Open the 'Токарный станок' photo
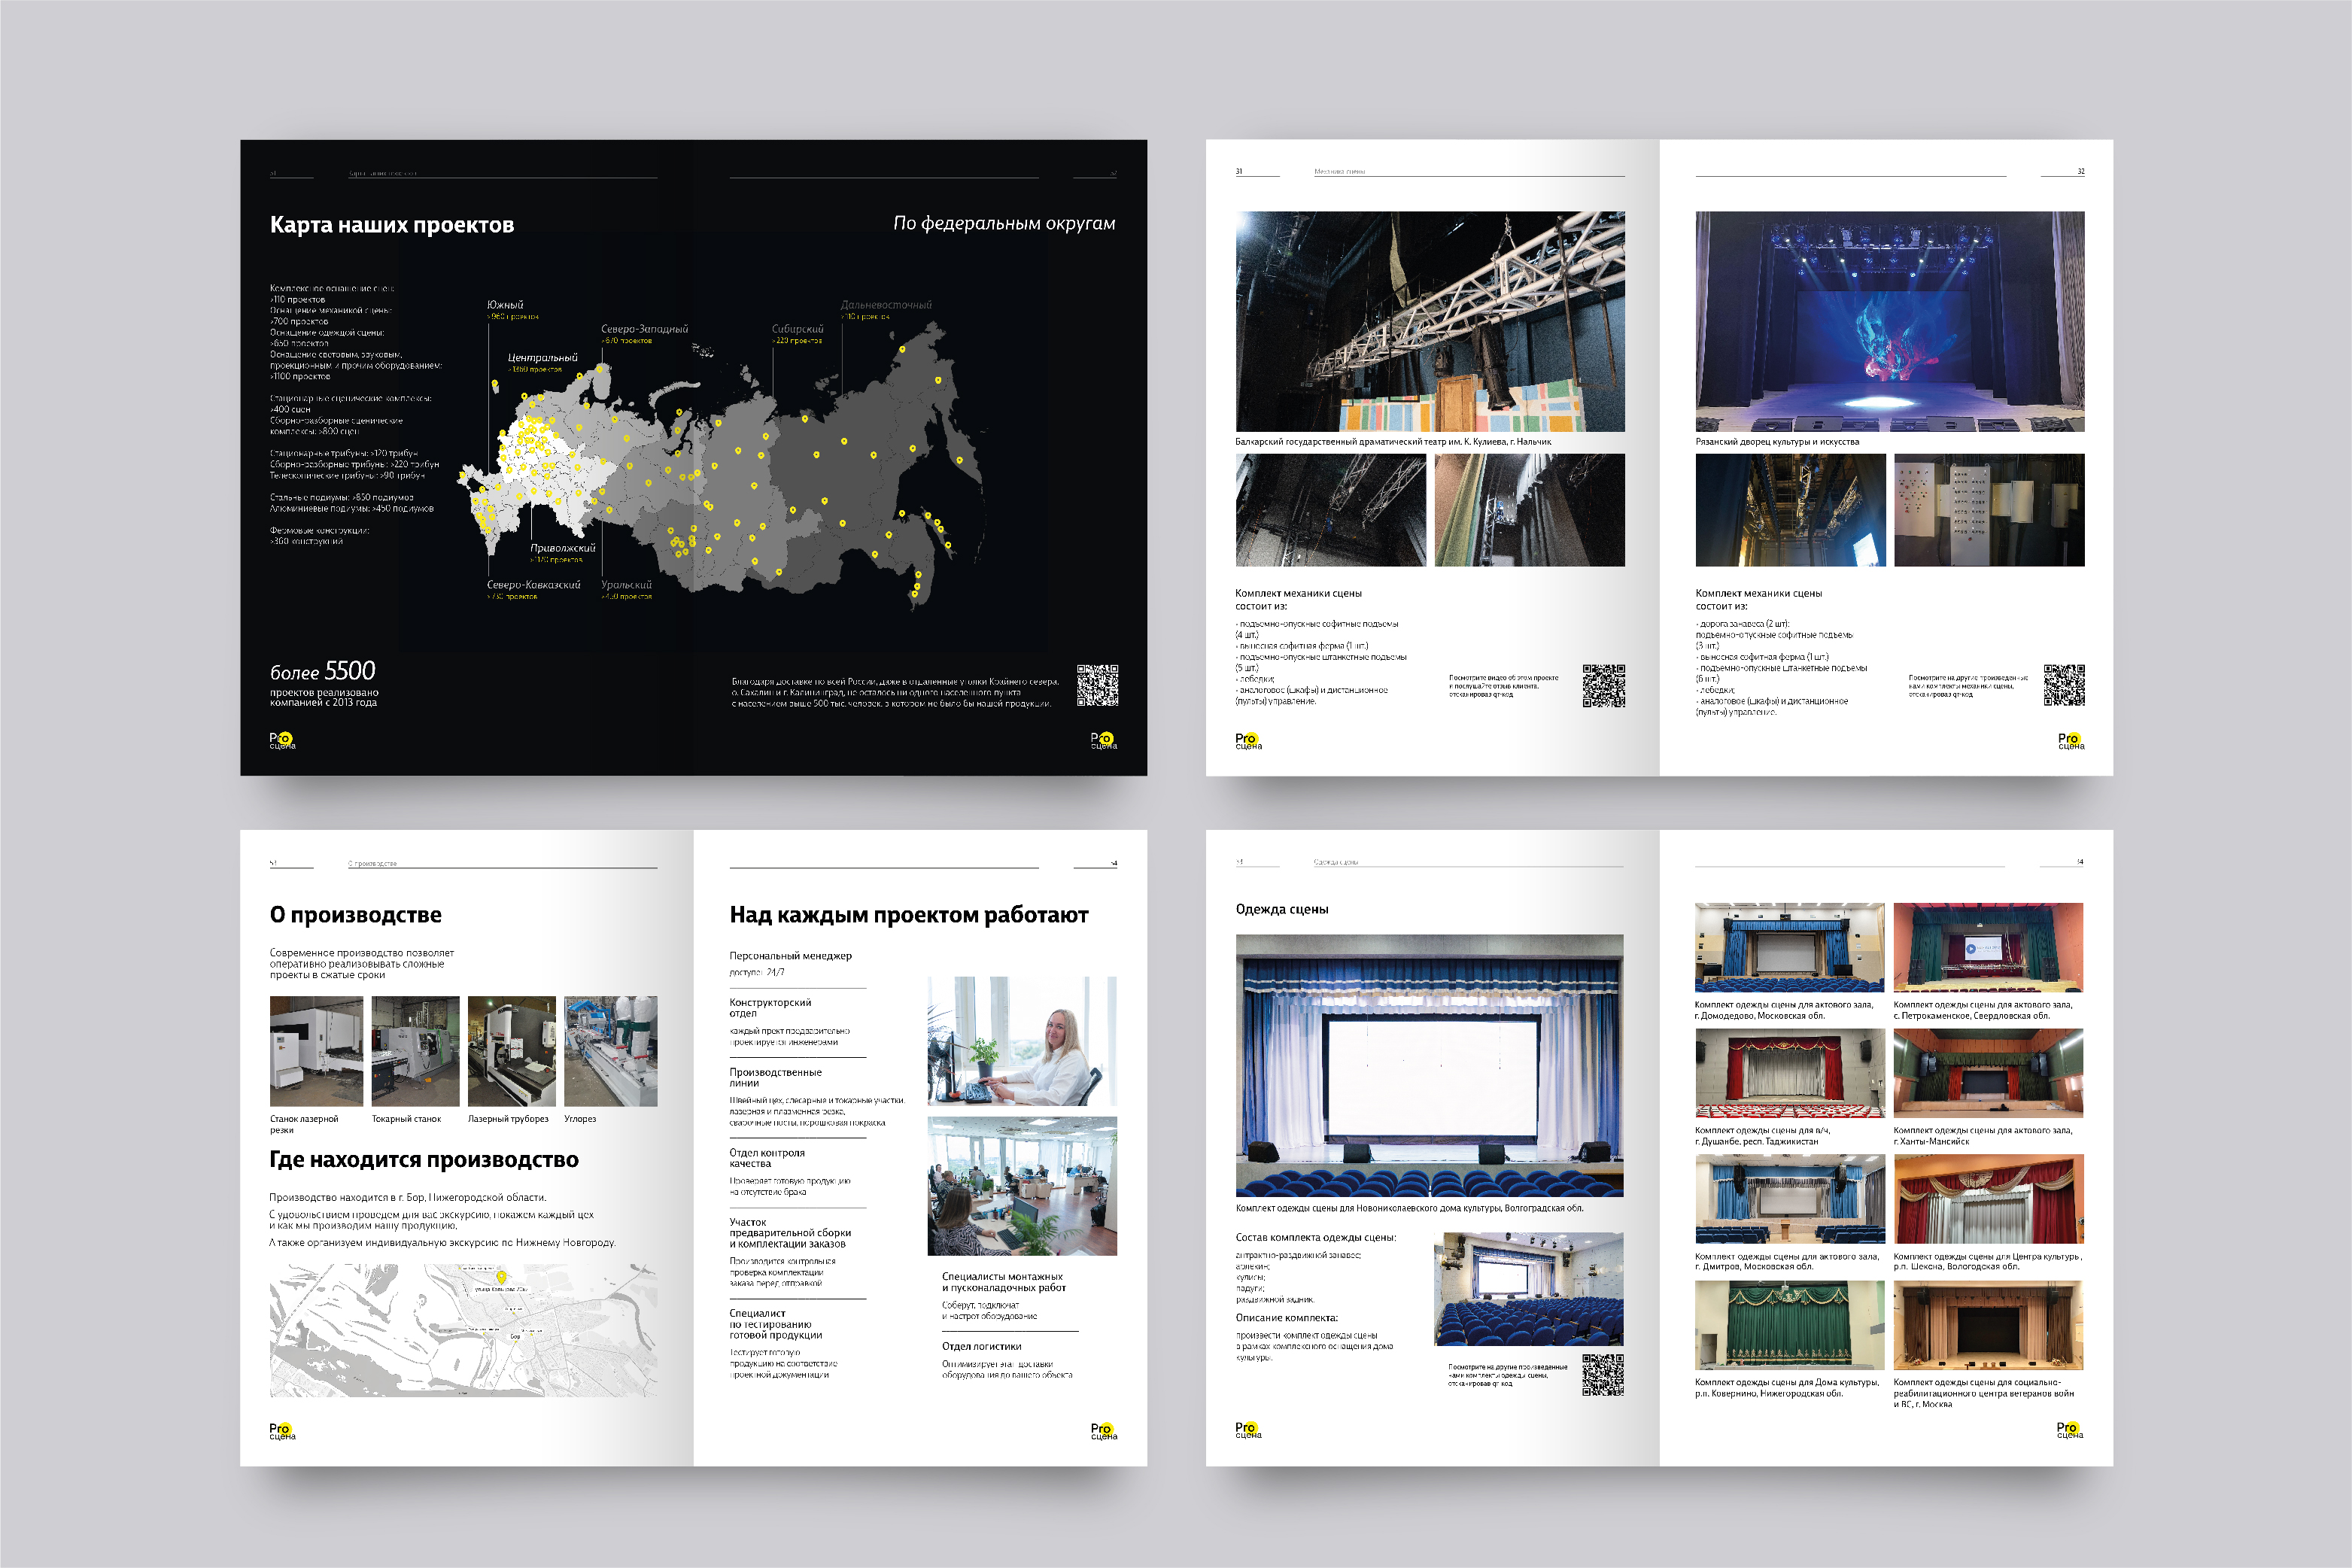This screenshot has height=1568, width=2352. [x=415, y=1051]
